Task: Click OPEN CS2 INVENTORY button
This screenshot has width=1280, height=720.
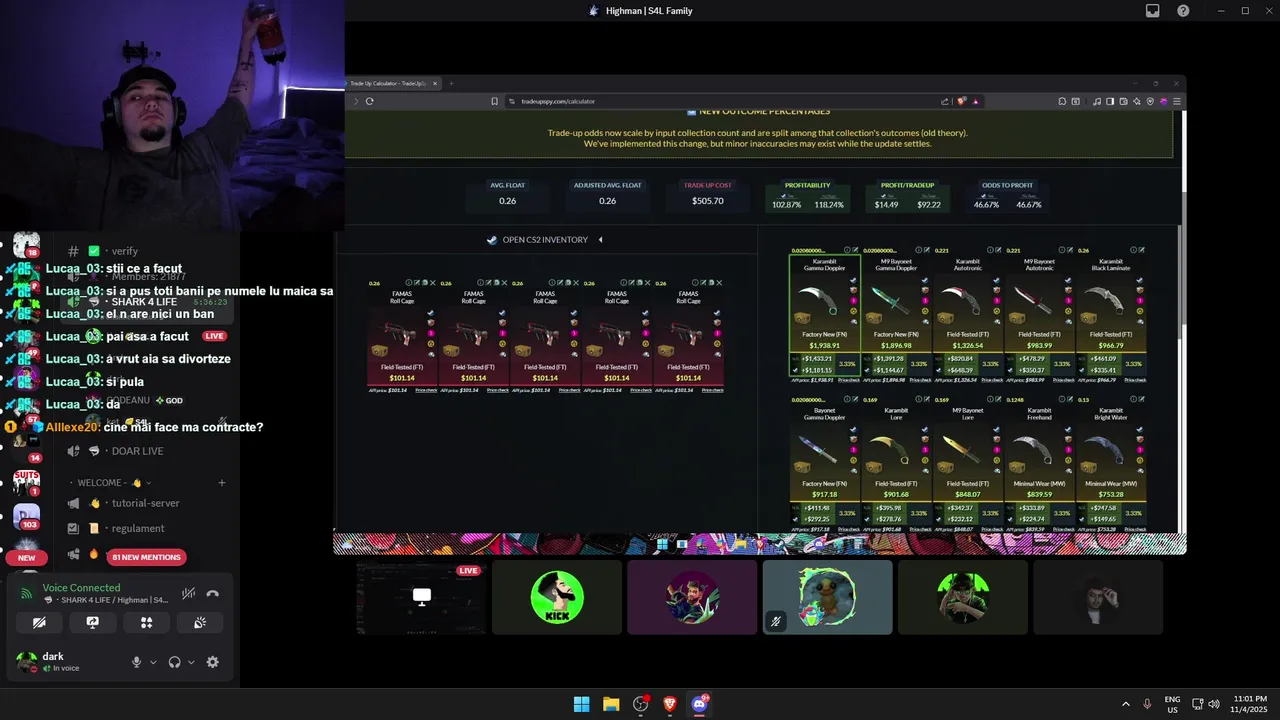Action: click(x=537, y=240)
